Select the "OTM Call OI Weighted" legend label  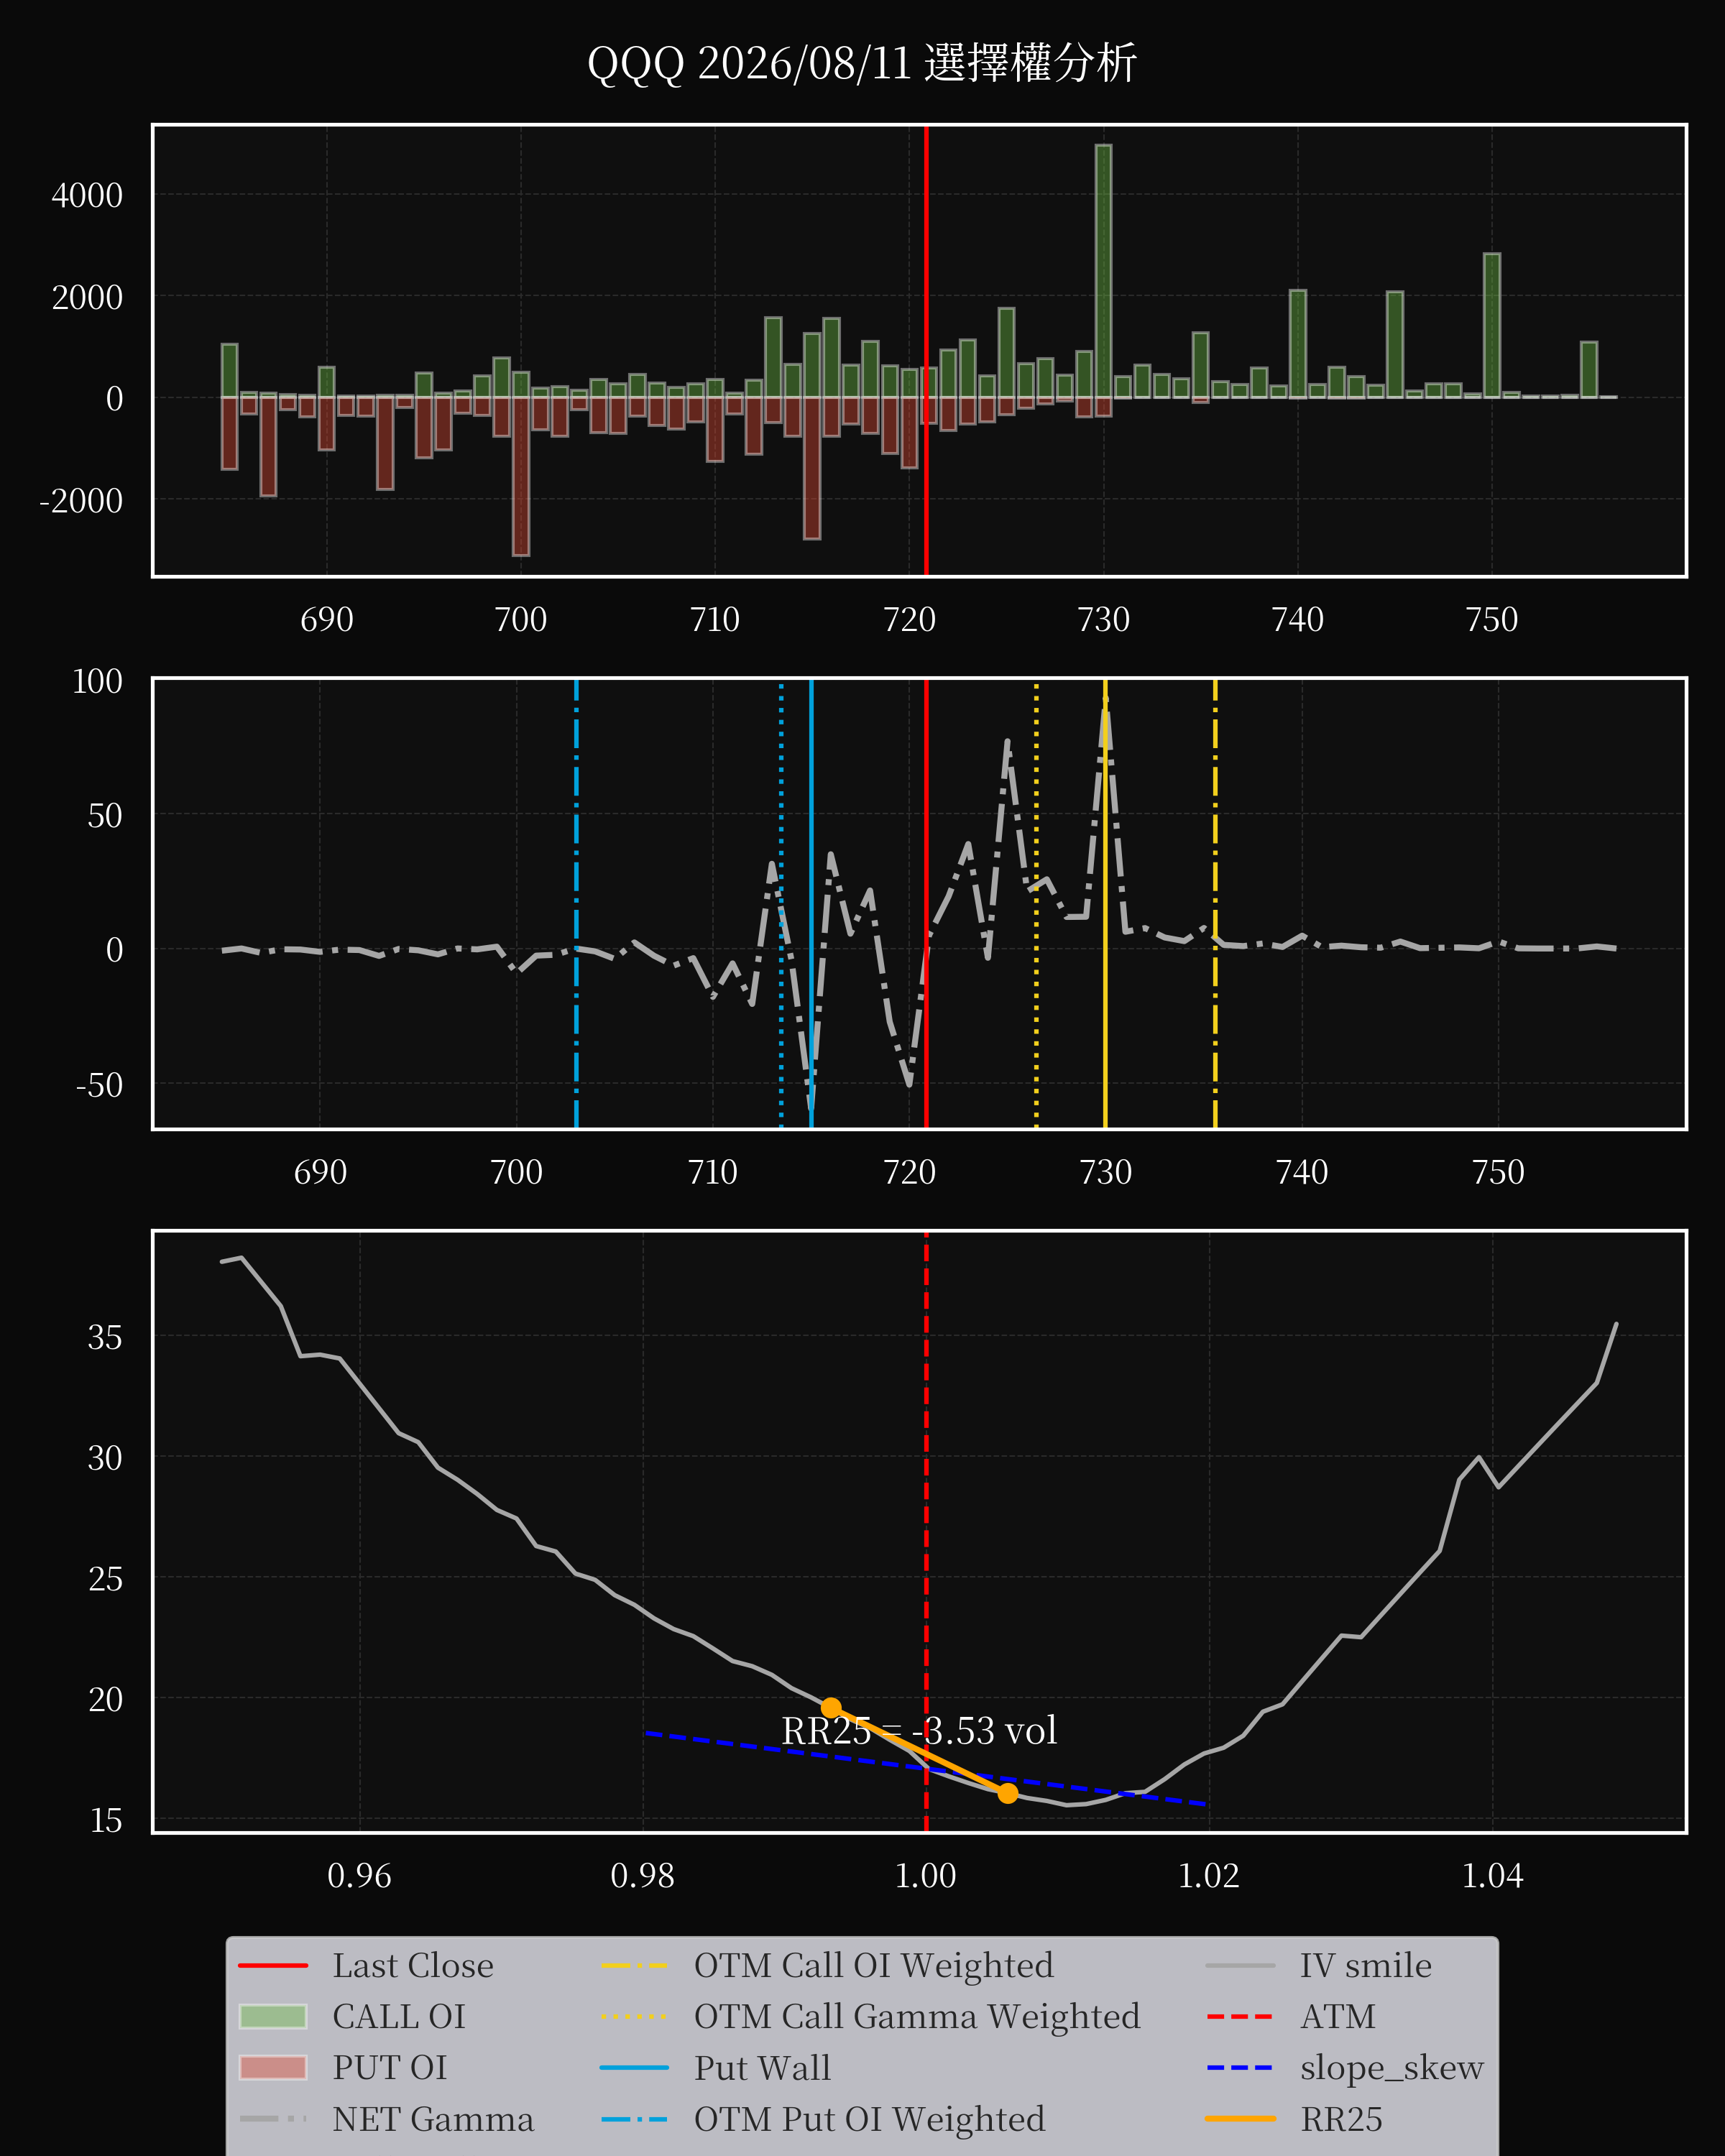[874, 1966]
